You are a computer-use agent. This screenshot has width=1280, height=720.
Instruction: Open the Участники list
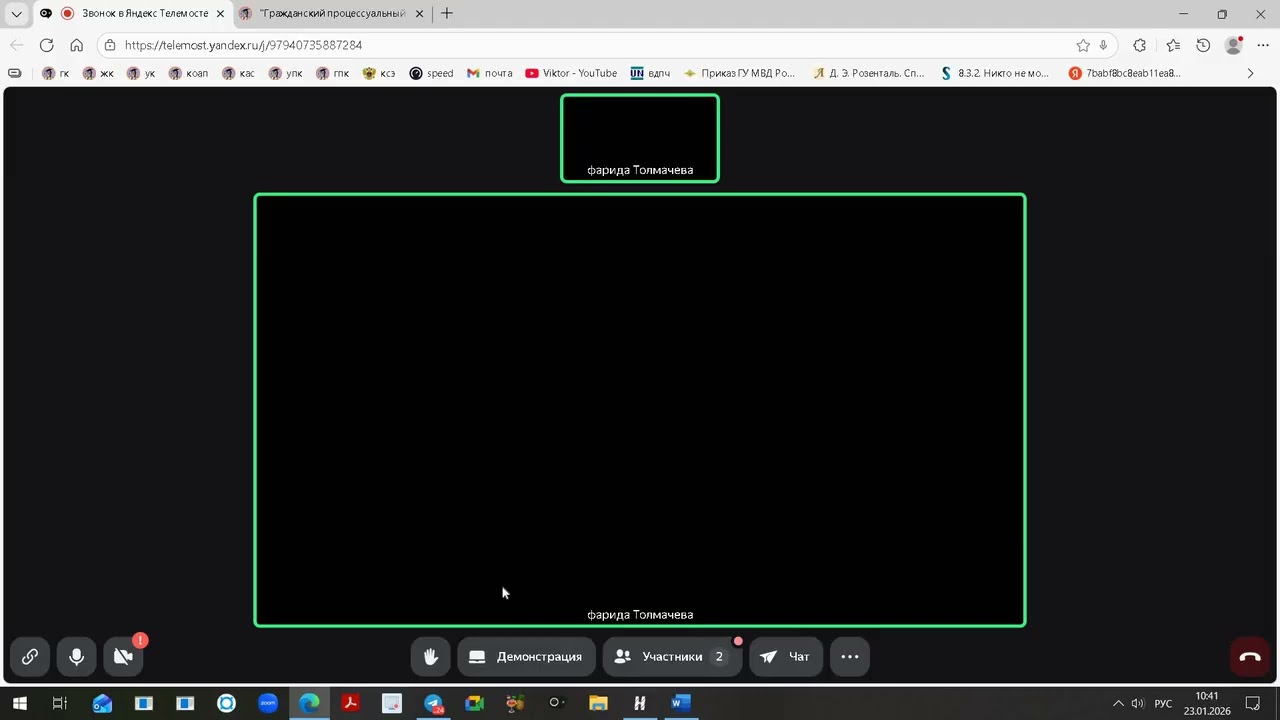[x=671, y=657]
